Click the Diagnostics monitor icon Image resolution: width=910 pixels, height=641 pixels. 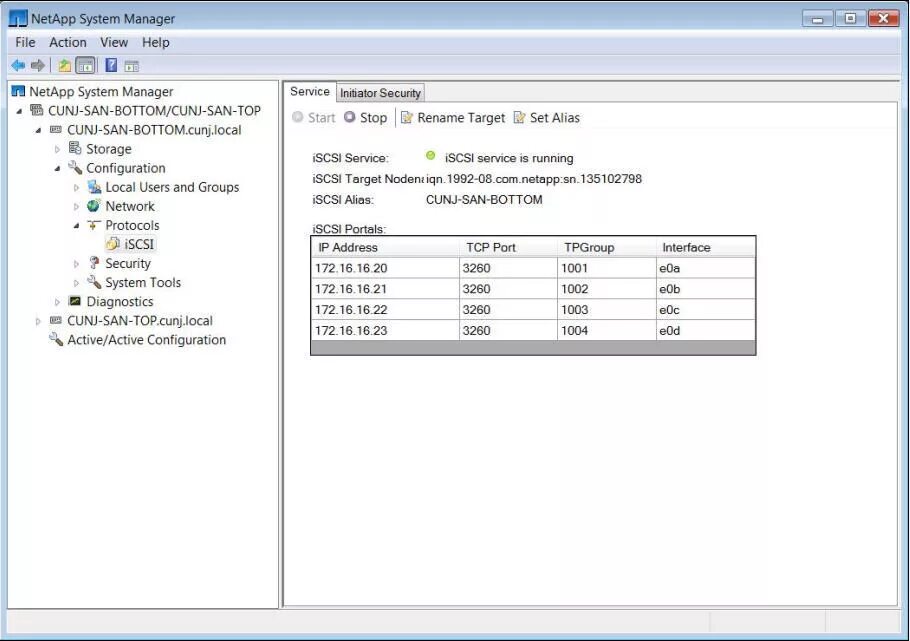point(75,301)
